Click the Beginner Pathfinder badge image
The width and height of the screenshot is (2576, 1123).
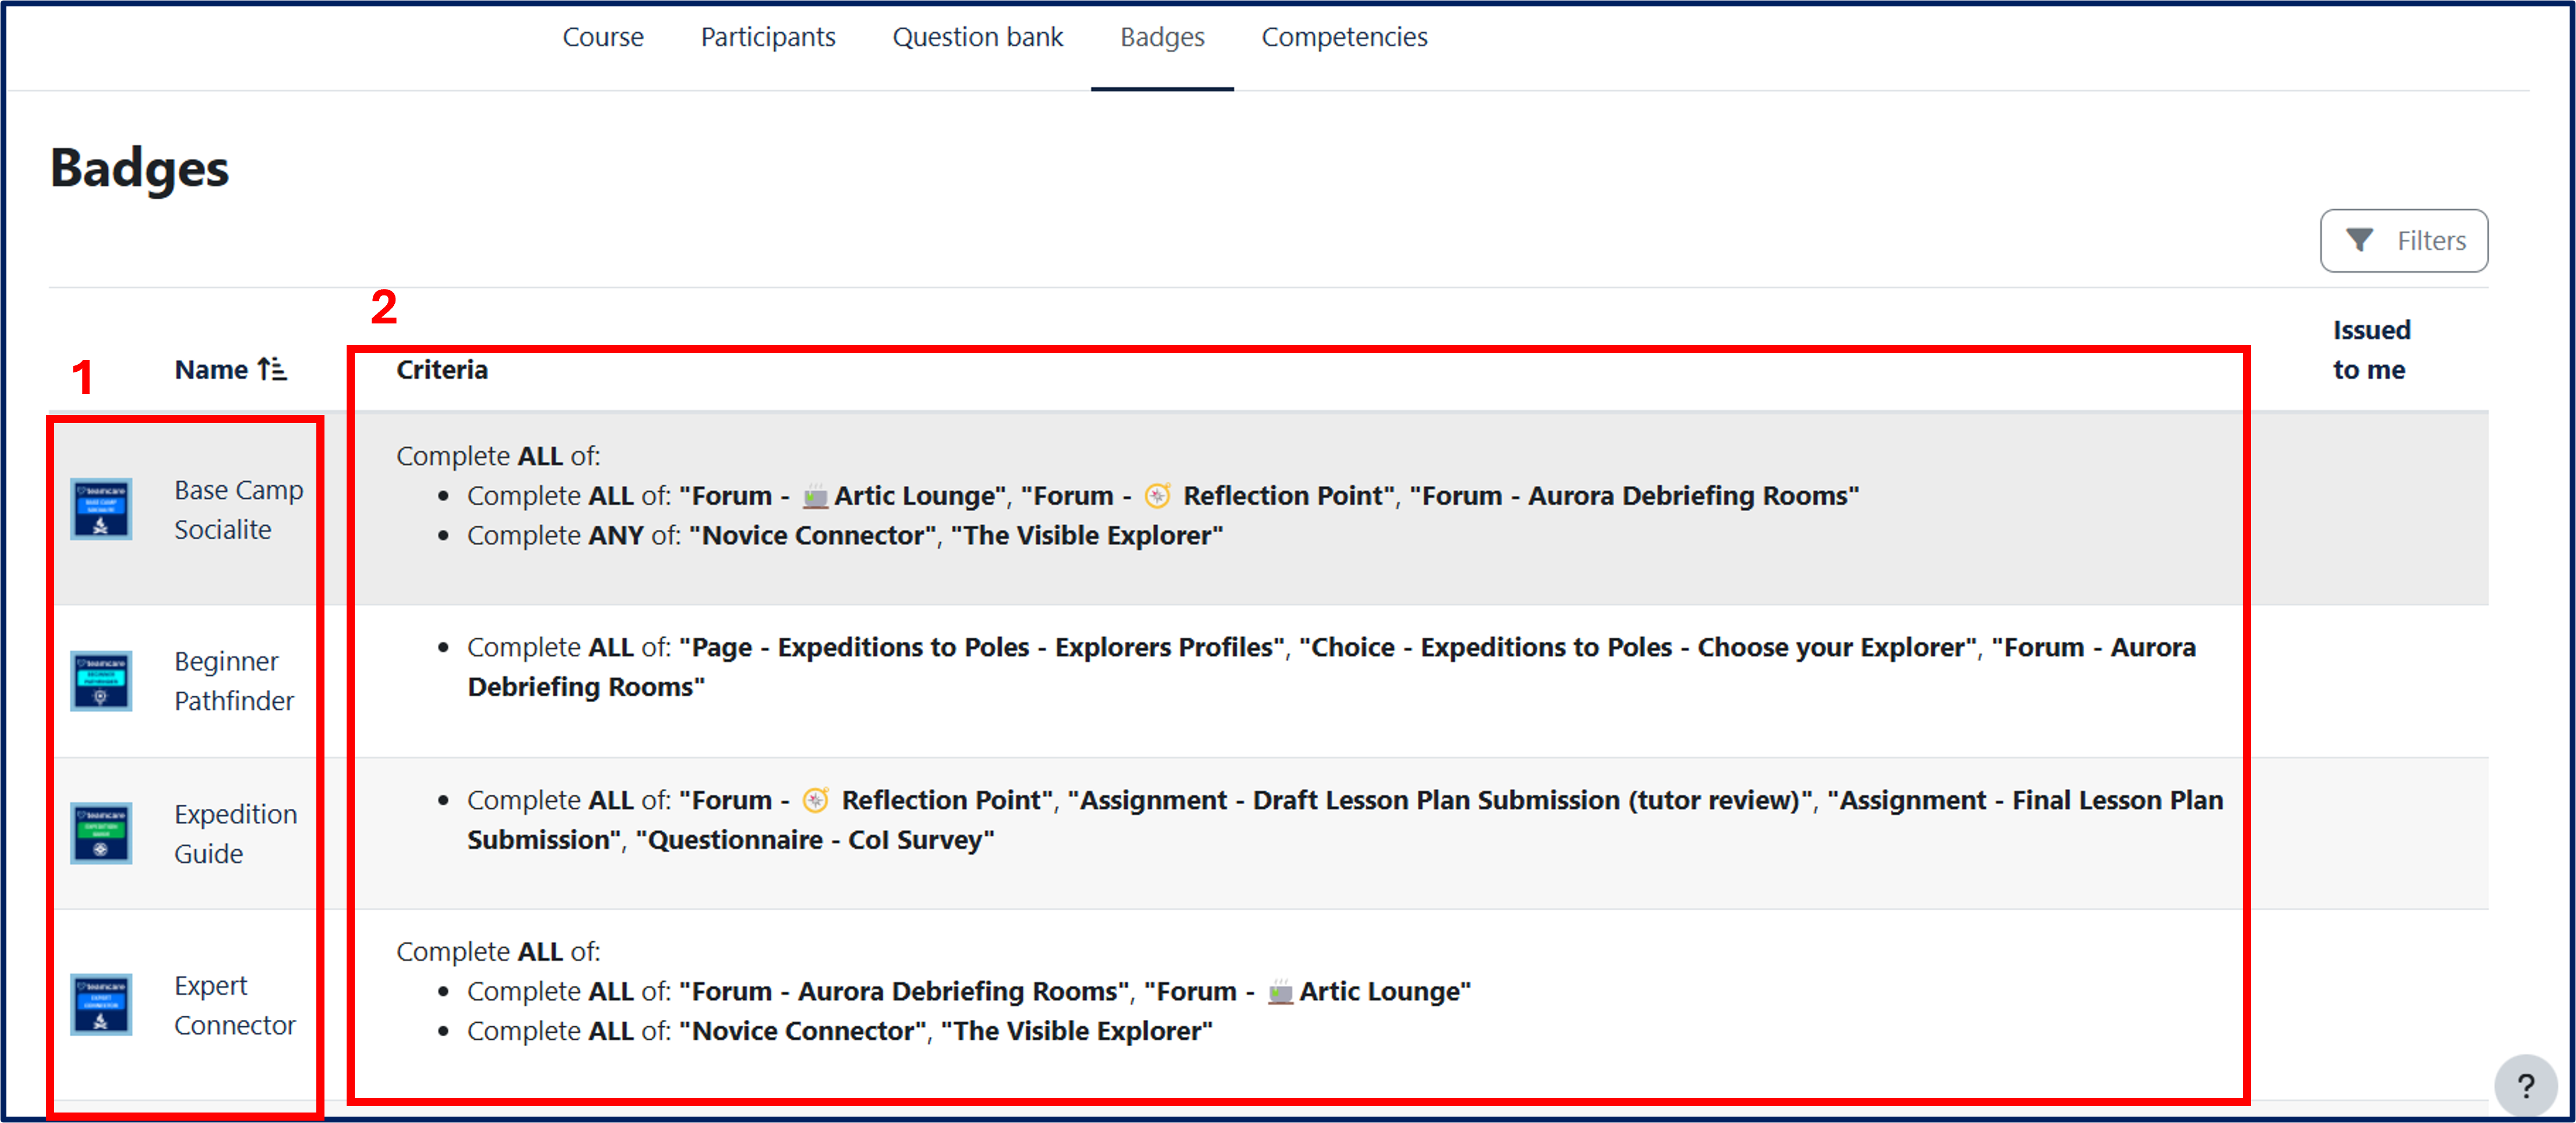click(x=101, y=681)
